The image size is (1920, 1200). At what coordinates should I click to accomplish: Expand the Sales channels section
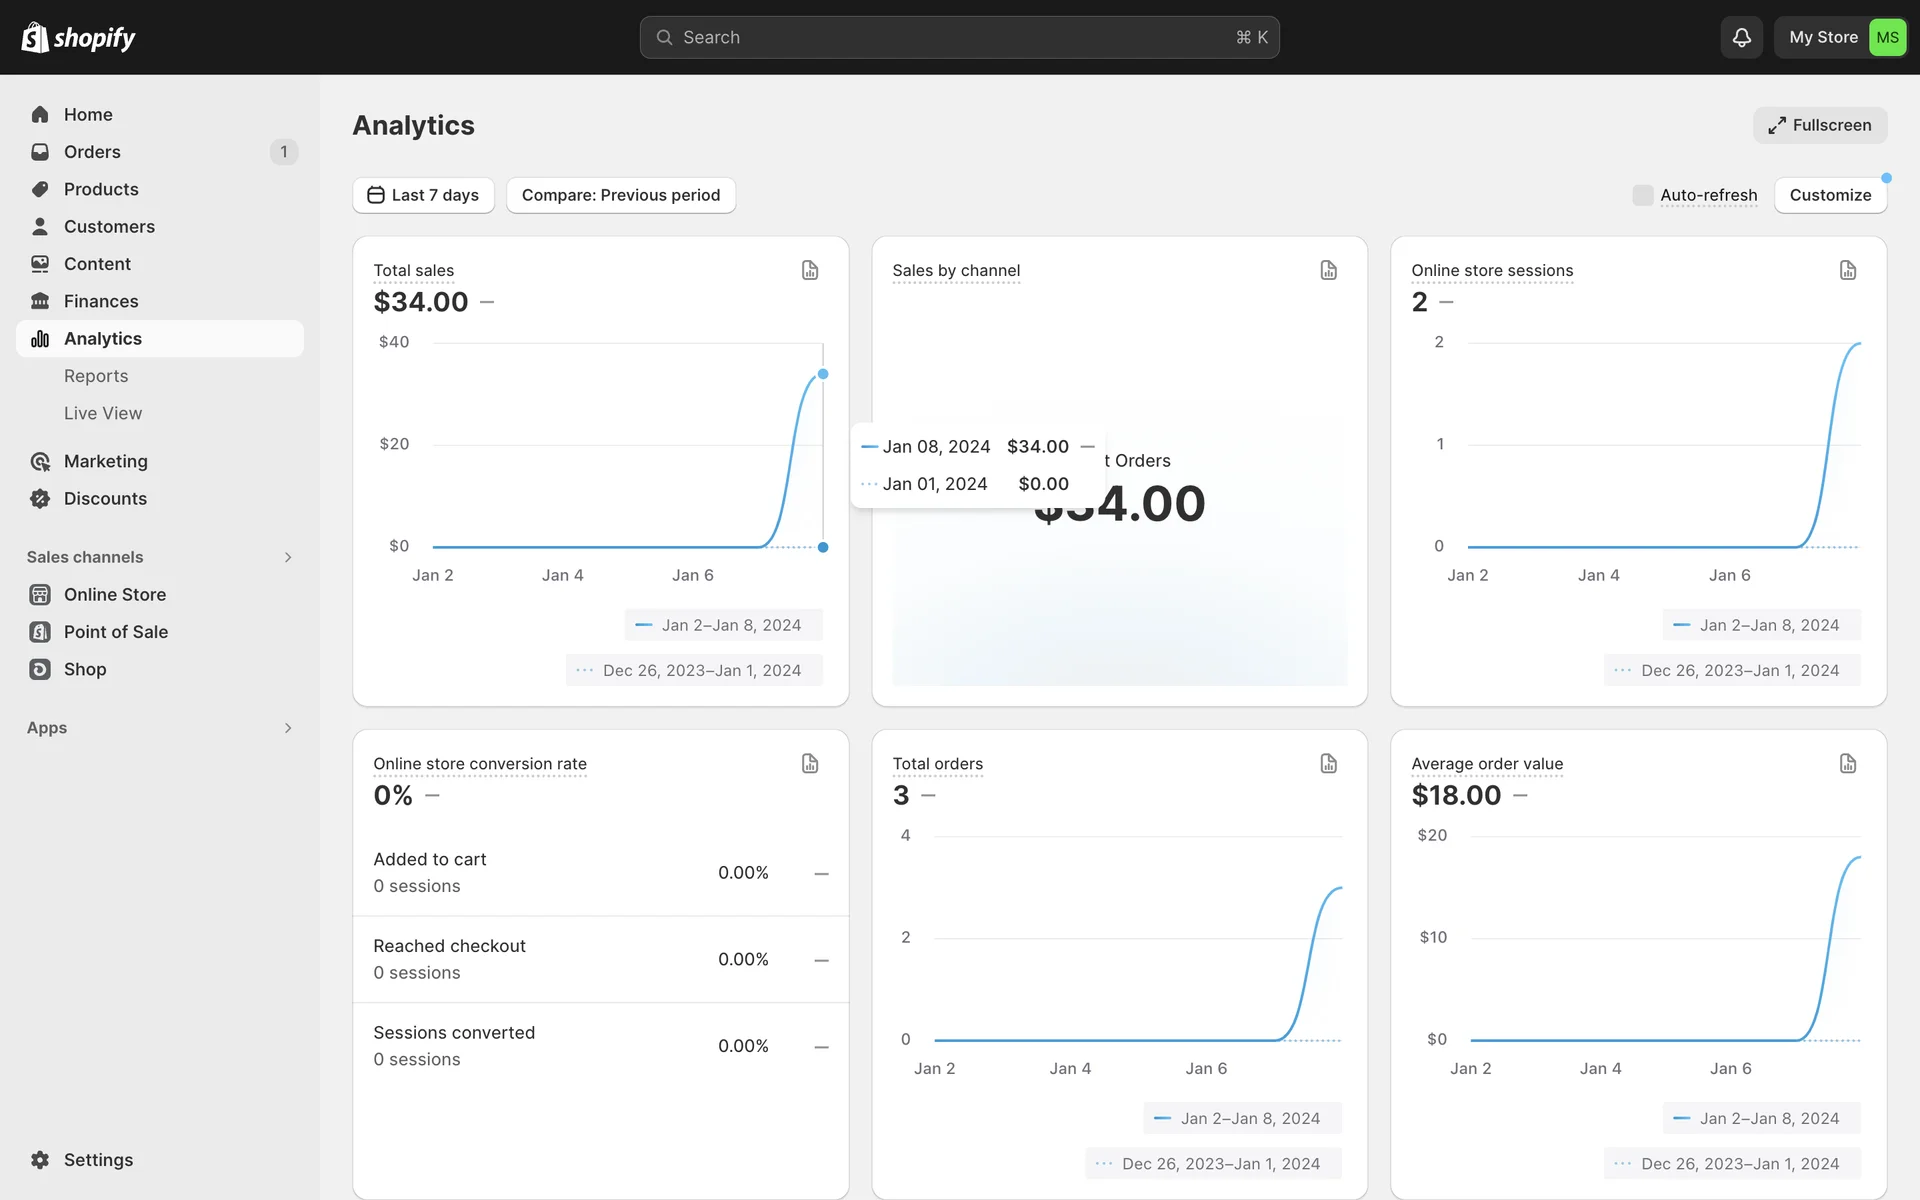287,557
